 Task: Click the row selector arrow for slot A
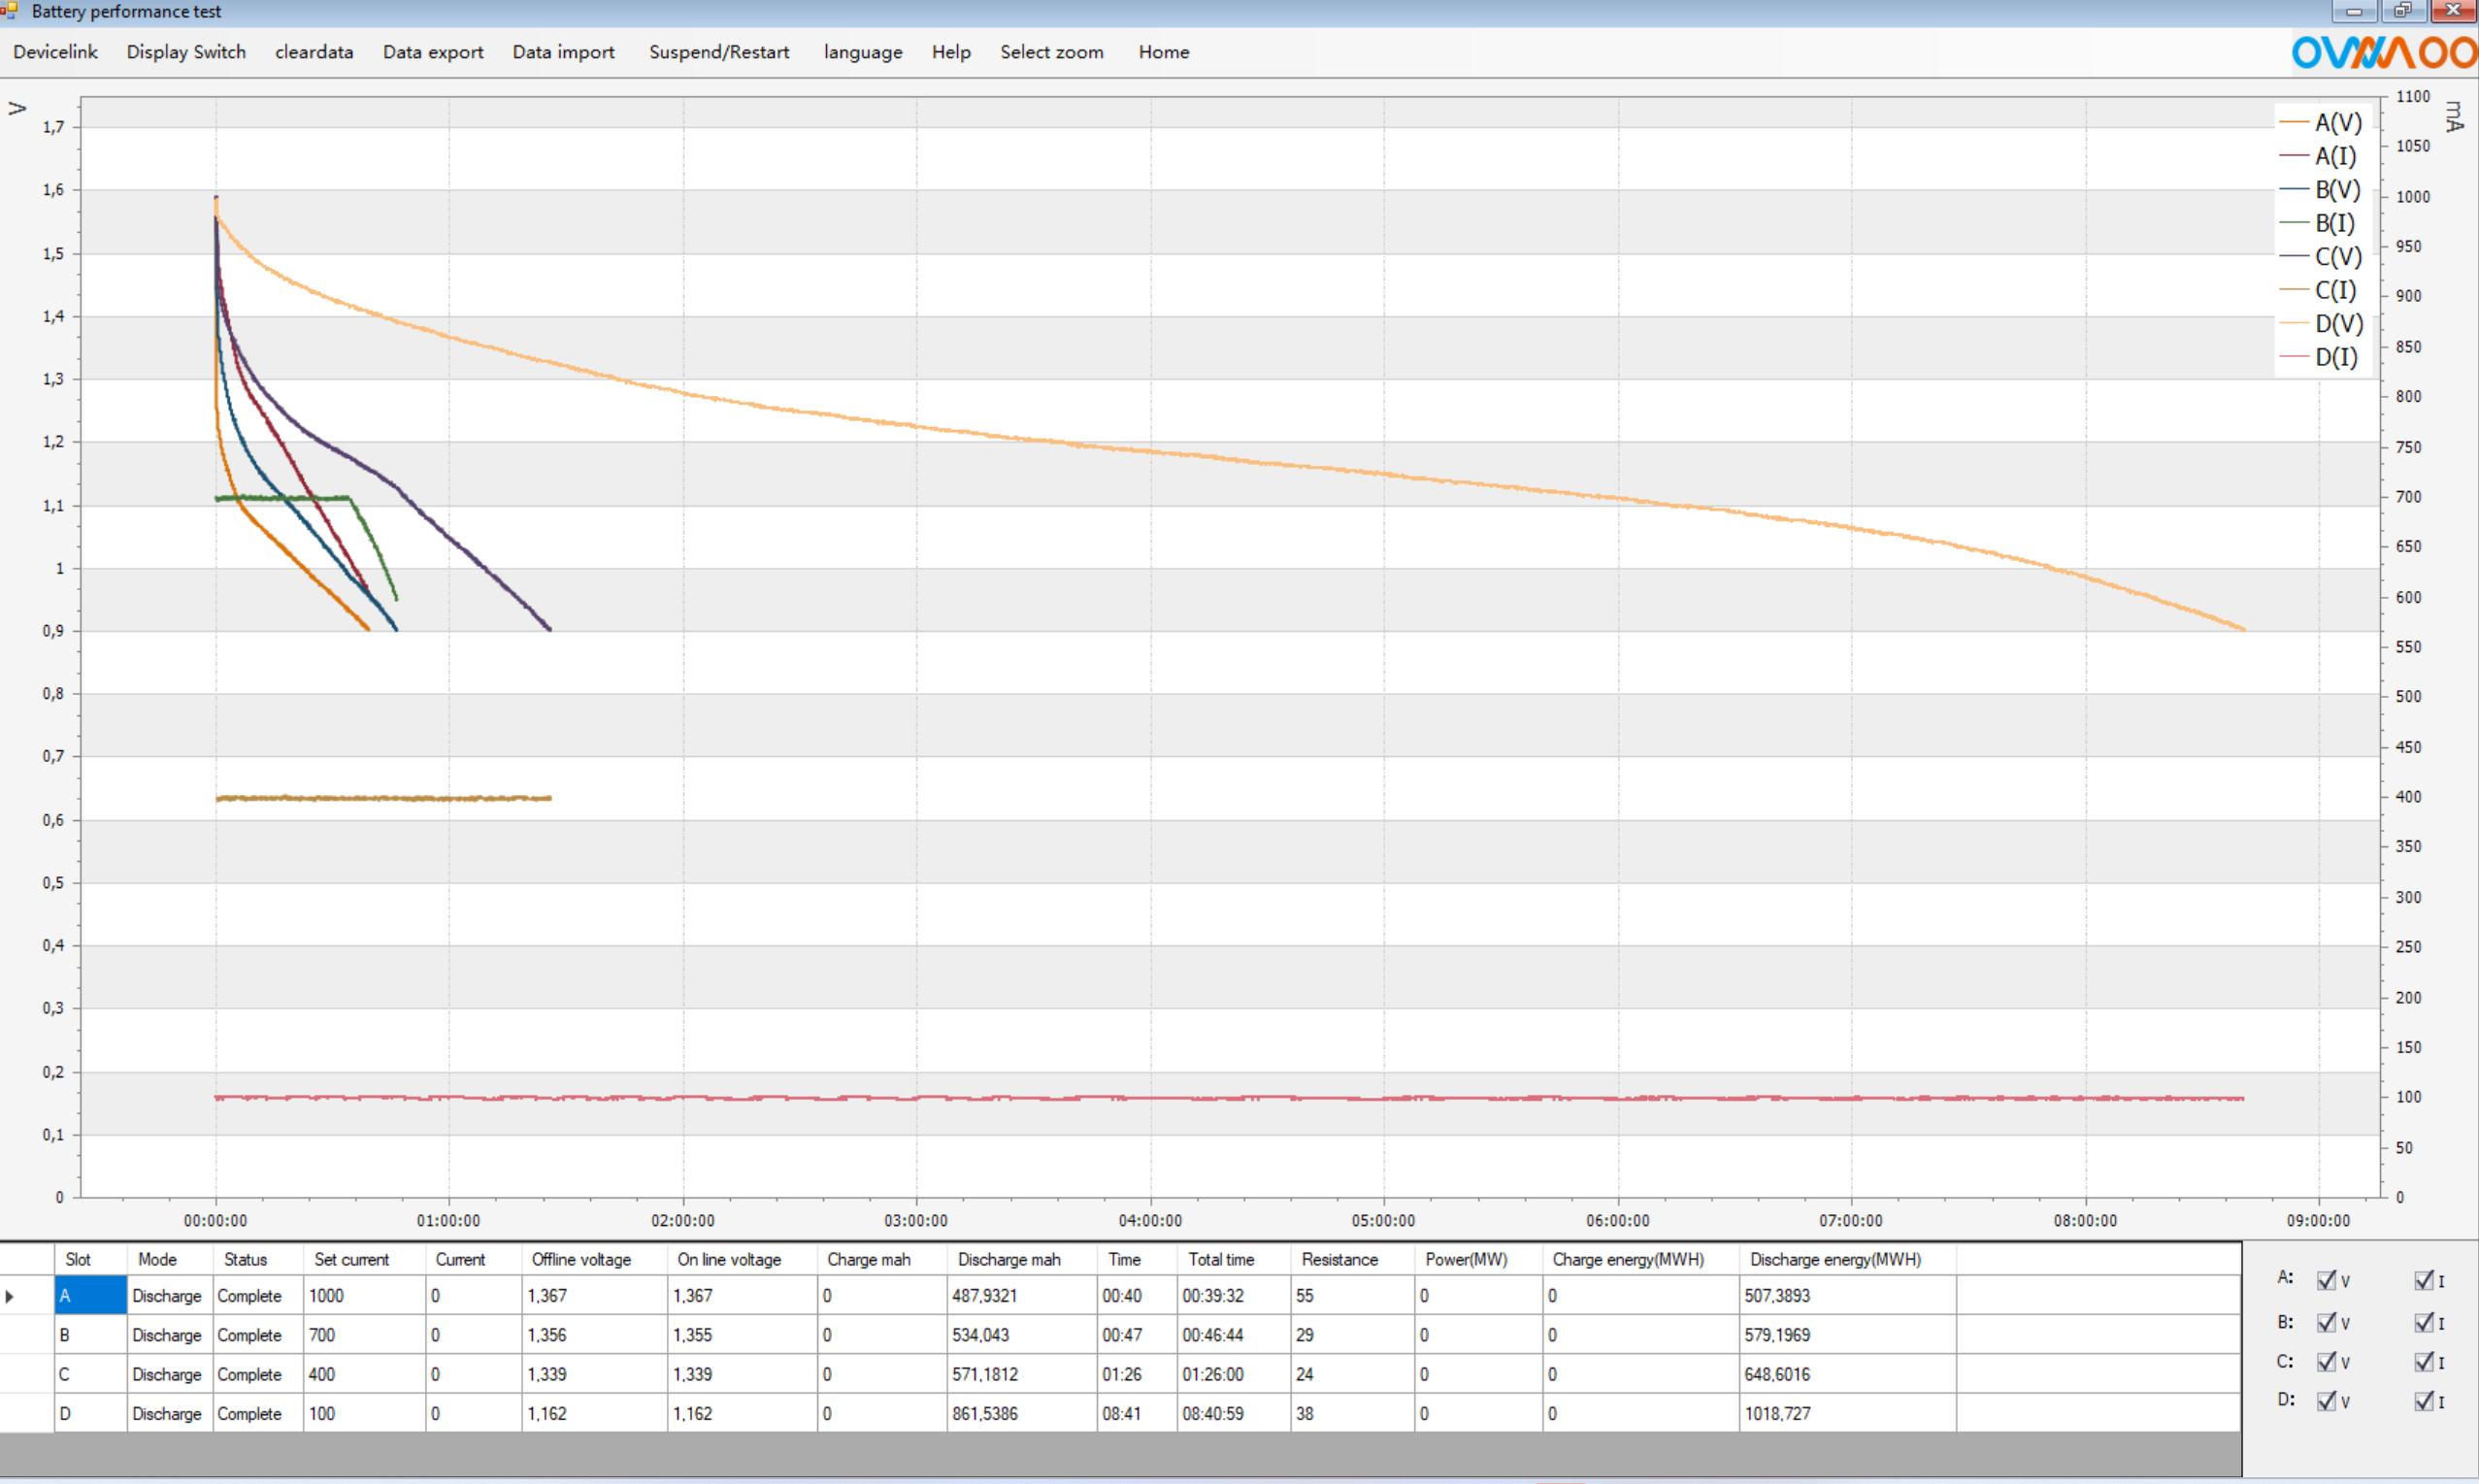[10, 1296]
